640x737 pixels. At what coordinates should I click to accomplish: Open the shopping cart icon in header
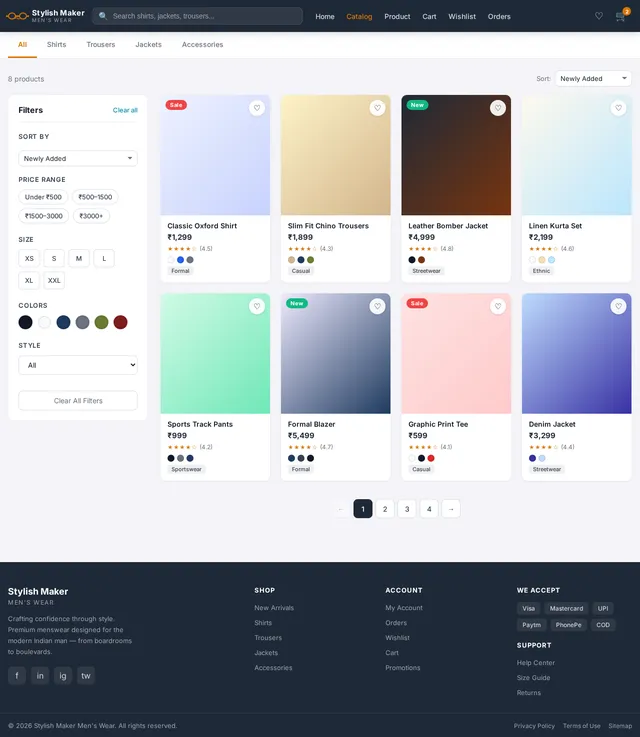coord(620,16)
